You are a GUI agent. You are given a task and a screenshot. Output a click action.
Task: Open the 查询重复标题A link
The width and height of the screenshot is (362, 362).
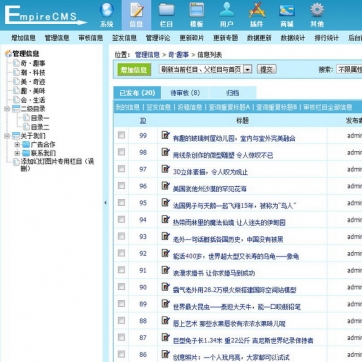coord(229,107)
